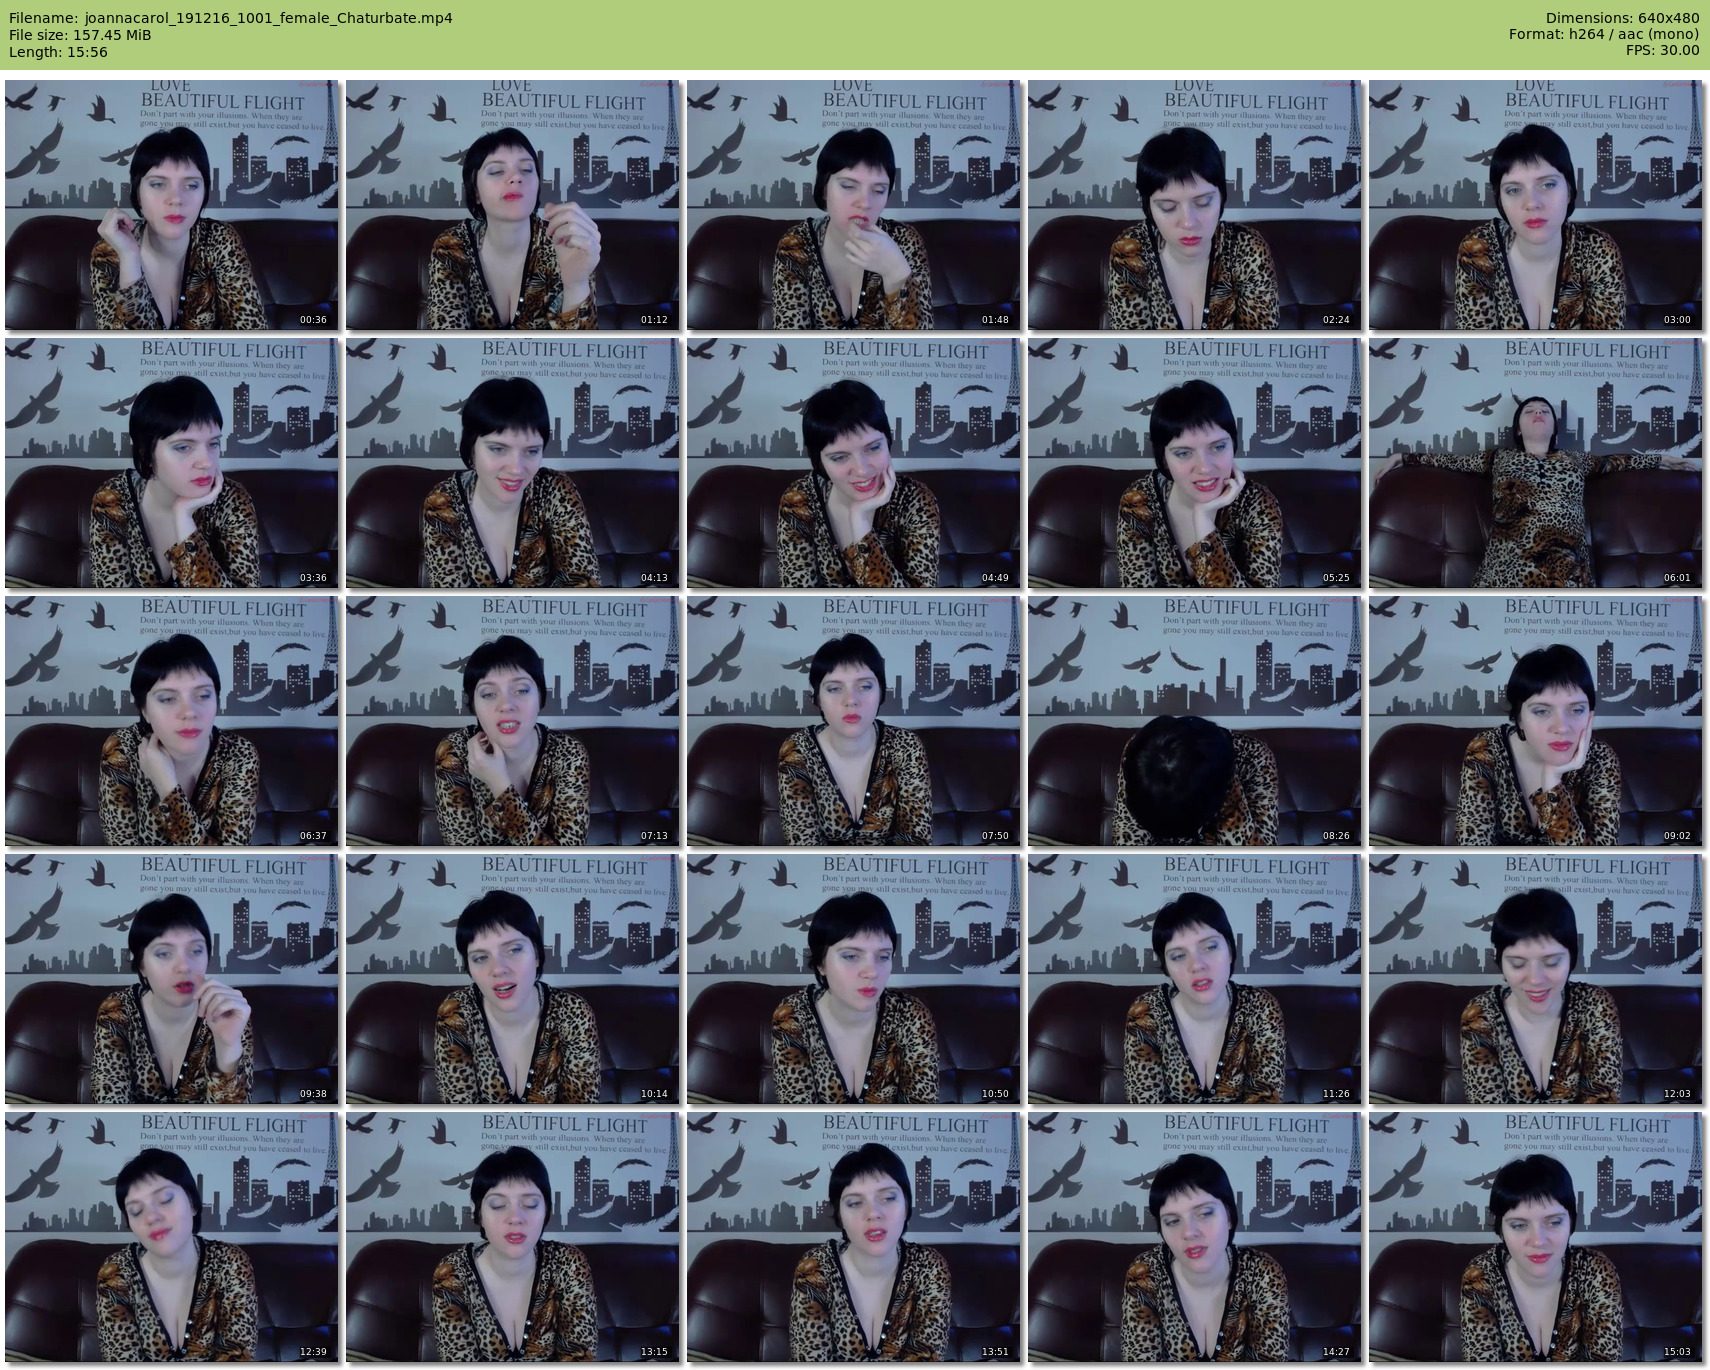
Task: Click the frame timestamped 02:24
Action: click(x=1194, y=205)
